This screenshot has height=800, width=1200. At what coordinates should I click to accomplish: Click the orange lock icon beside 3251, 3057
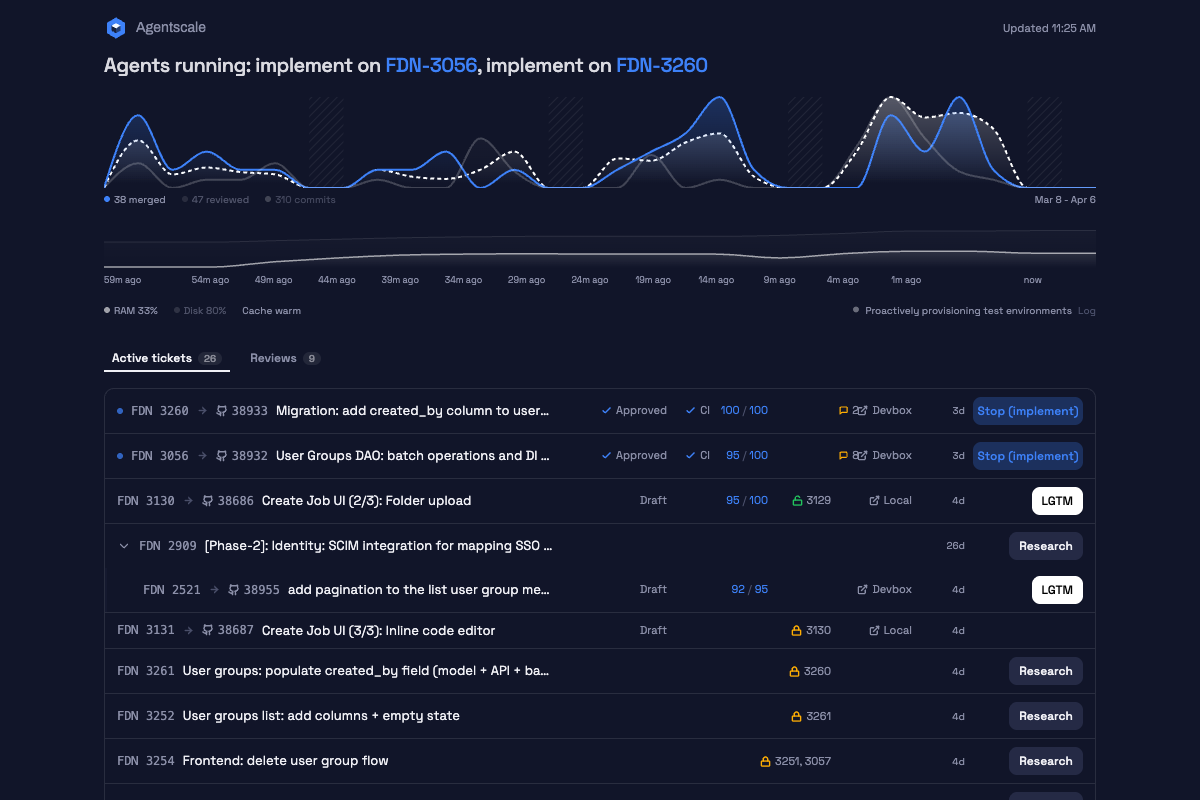(x=766, y=761)
